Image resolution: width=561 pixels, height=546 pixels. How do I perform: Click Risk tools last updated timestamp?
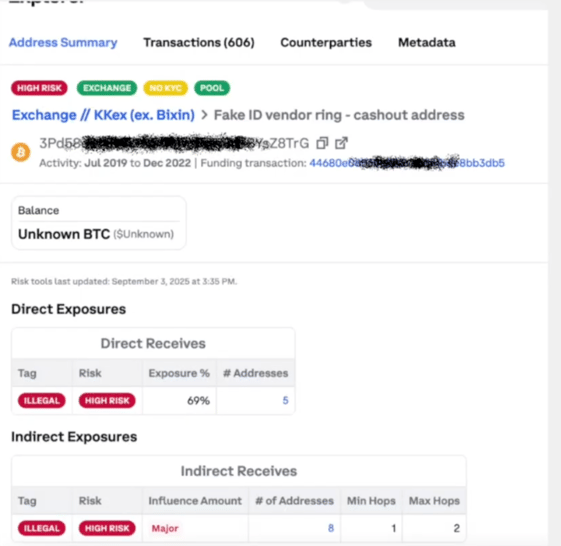pos(124,281)
